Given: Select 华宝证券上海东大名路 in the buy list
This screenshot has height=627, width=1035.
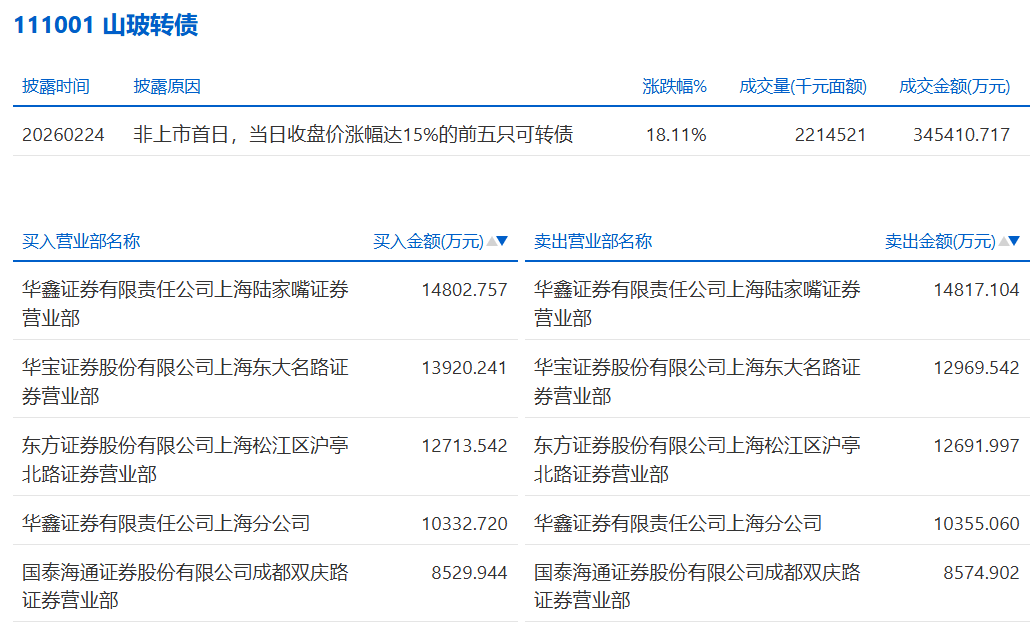Looking at the screenshot, I should (185, 381).
